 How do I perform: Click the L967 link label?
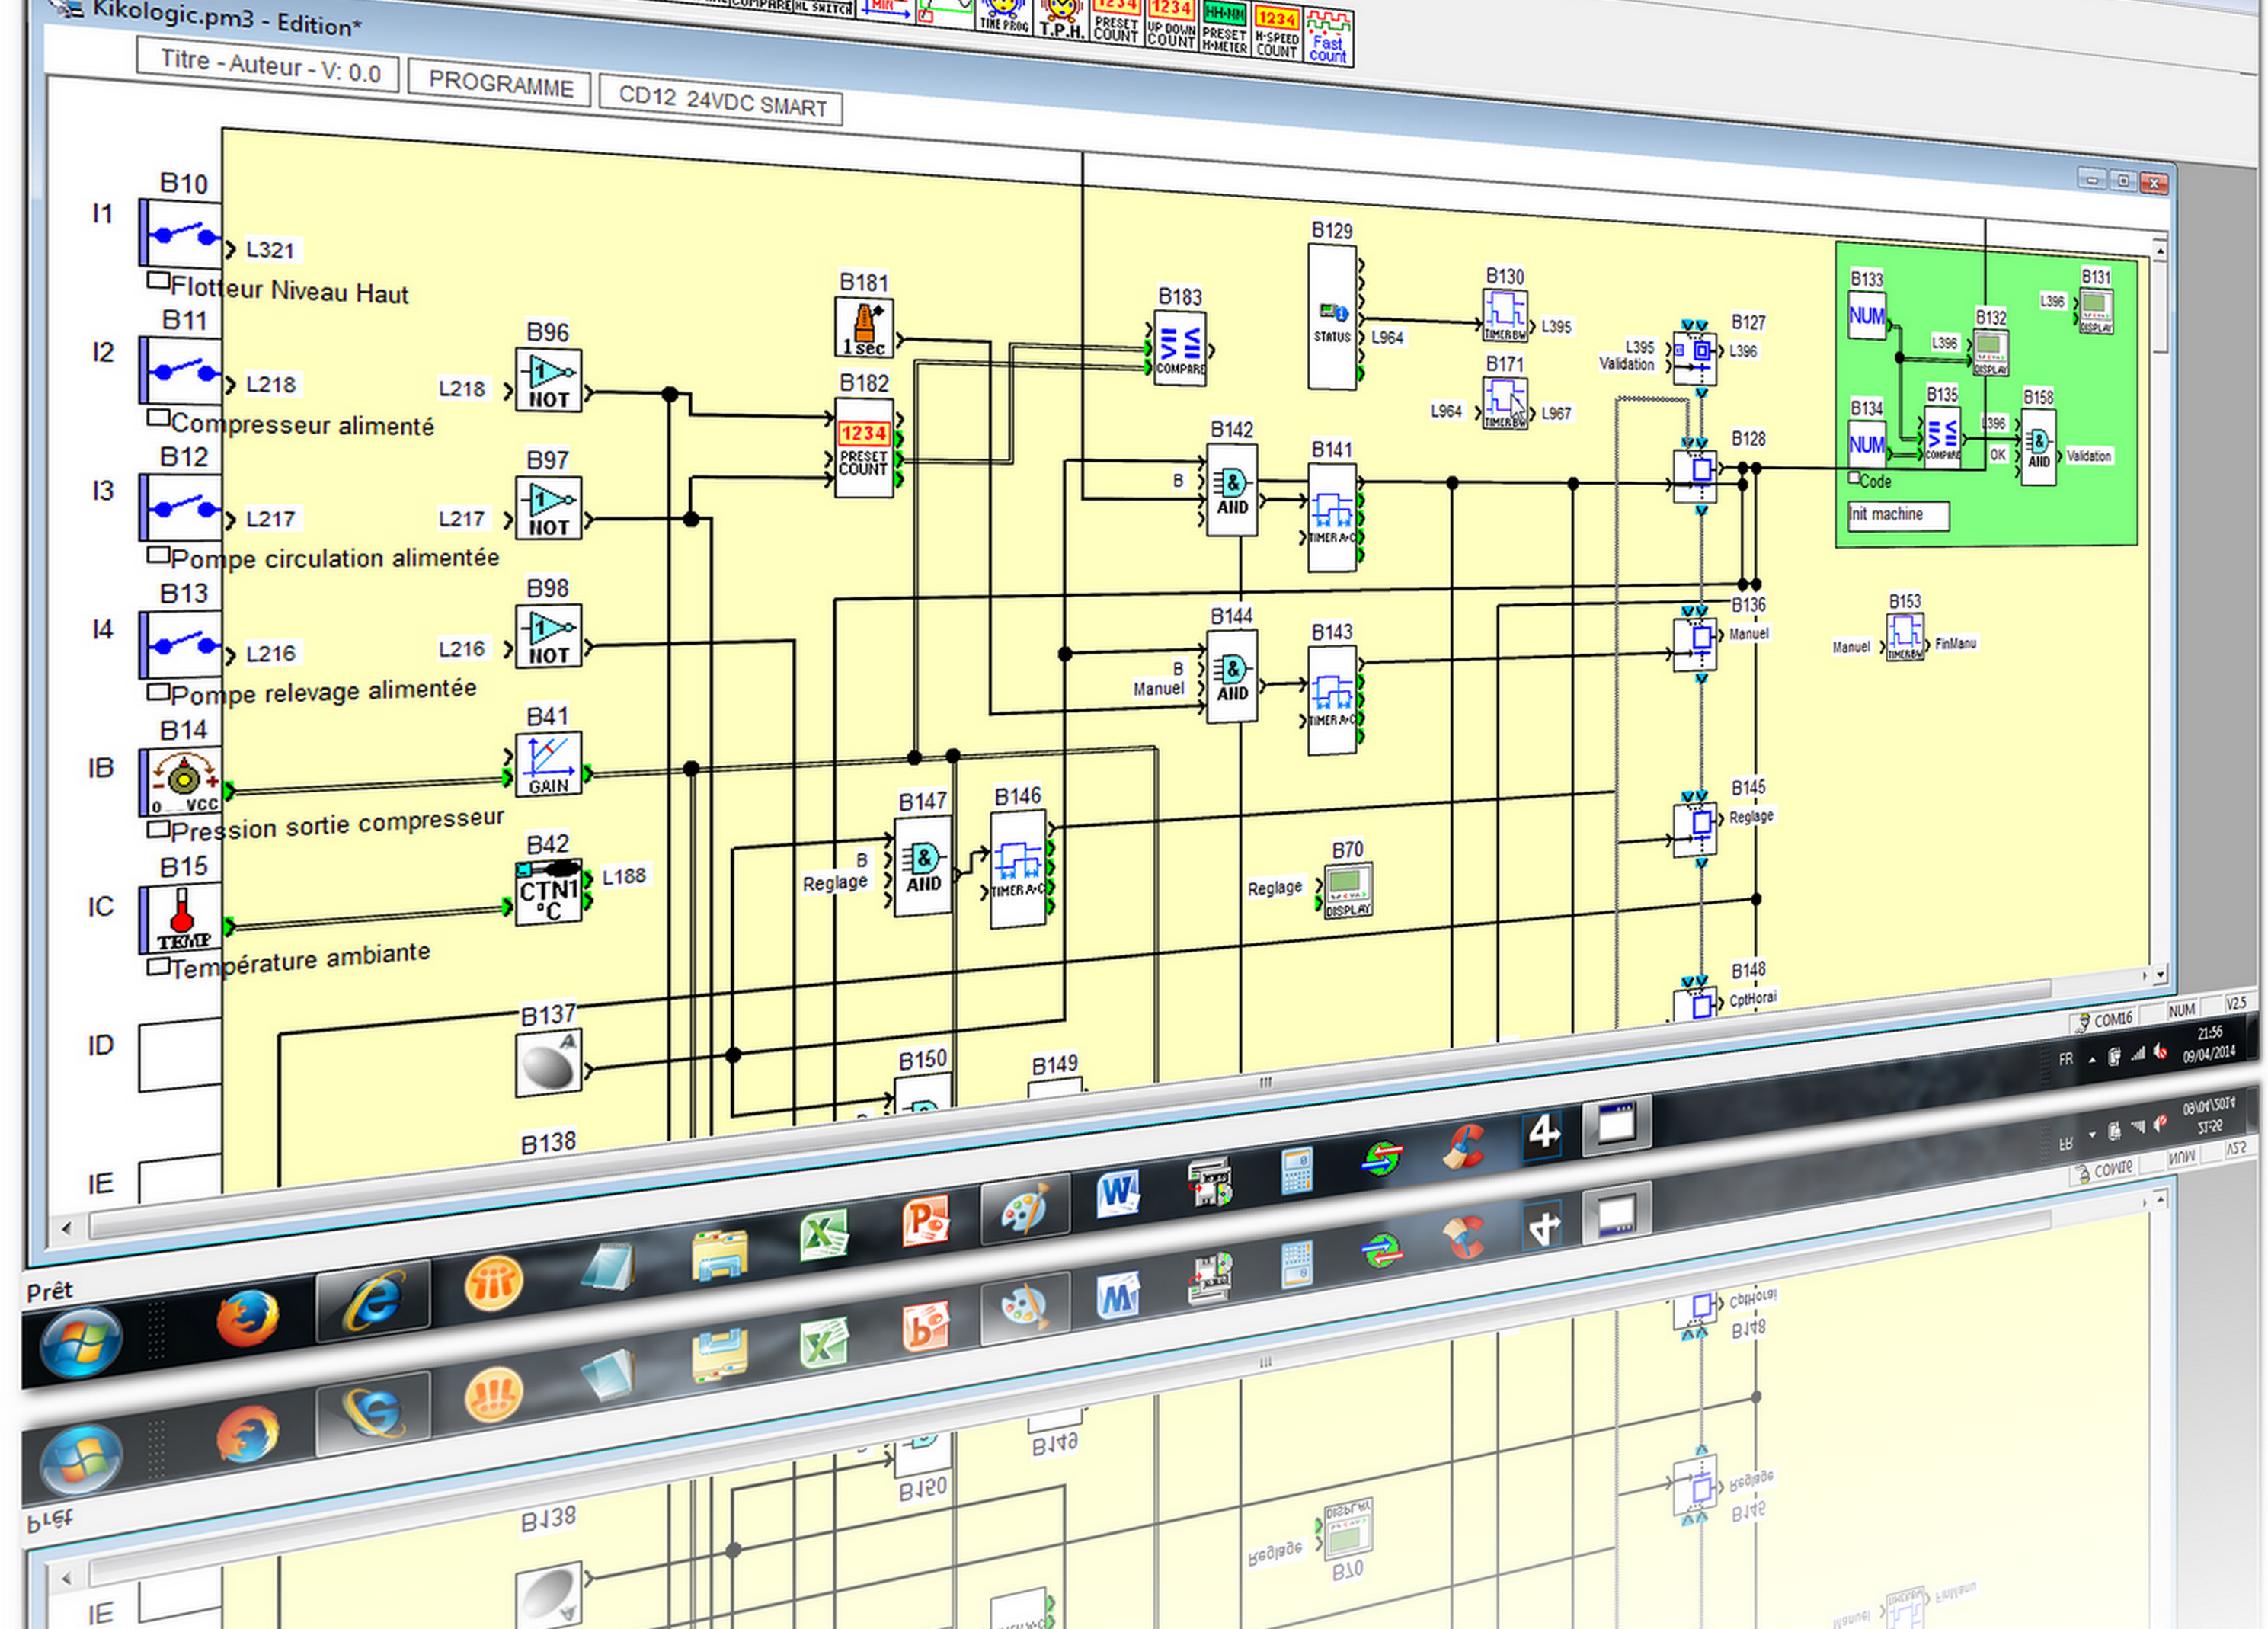1556,413
